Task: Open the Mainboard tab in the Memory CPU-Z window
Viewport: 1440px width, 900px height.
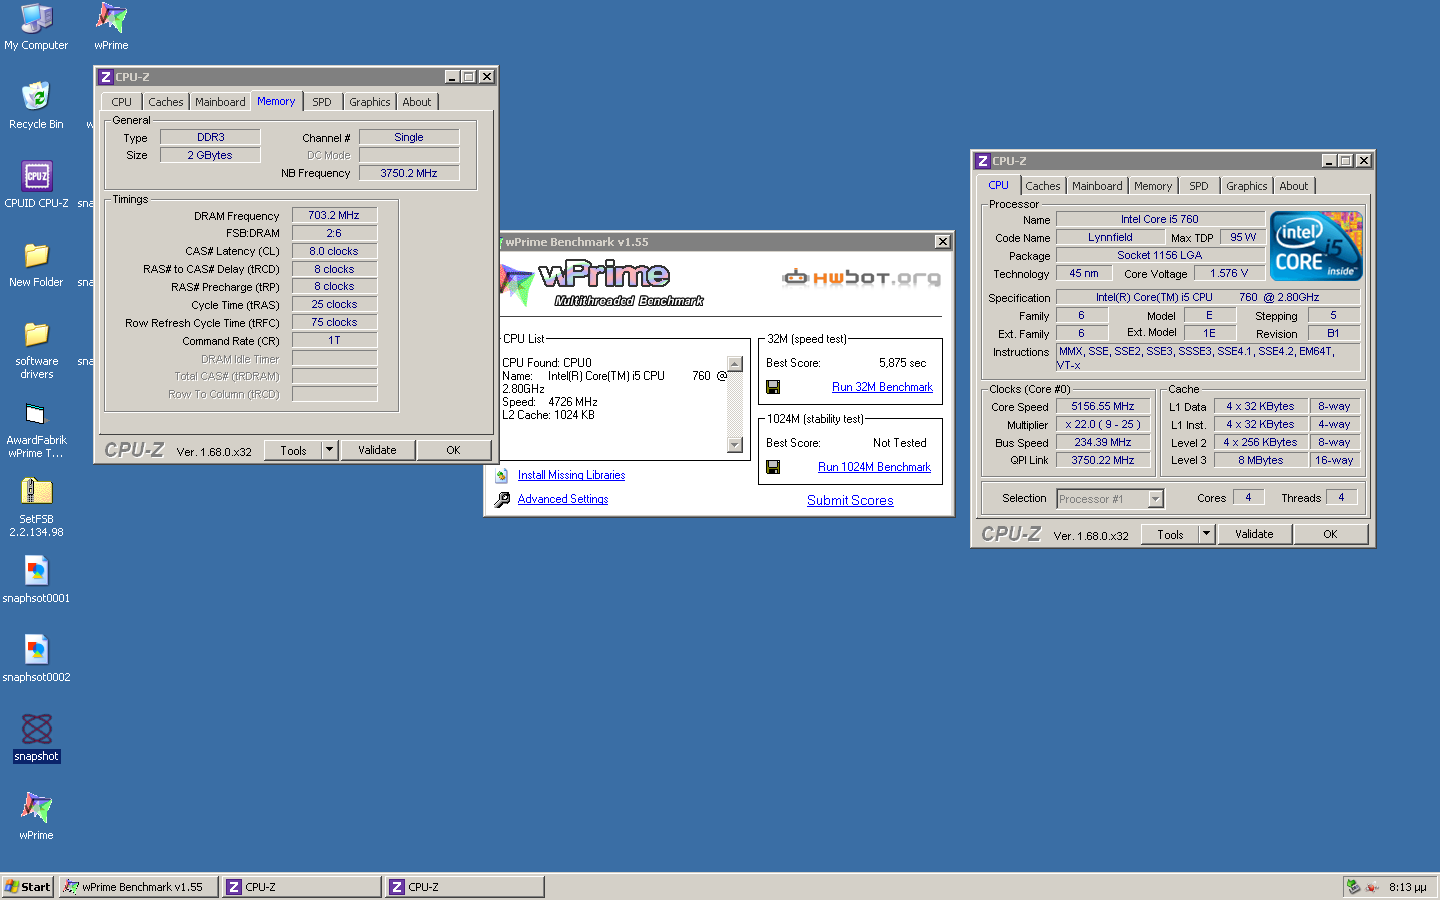Action: point(220,102)
